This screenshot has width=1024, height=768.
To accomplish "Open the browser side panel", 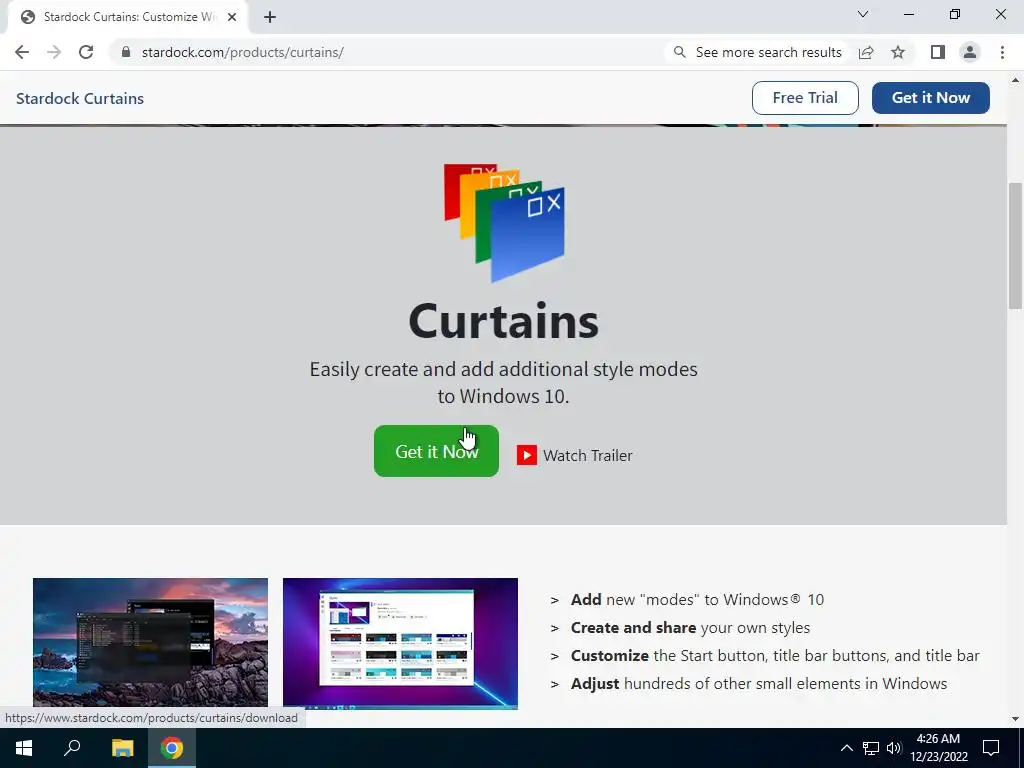I will (938, 52).
